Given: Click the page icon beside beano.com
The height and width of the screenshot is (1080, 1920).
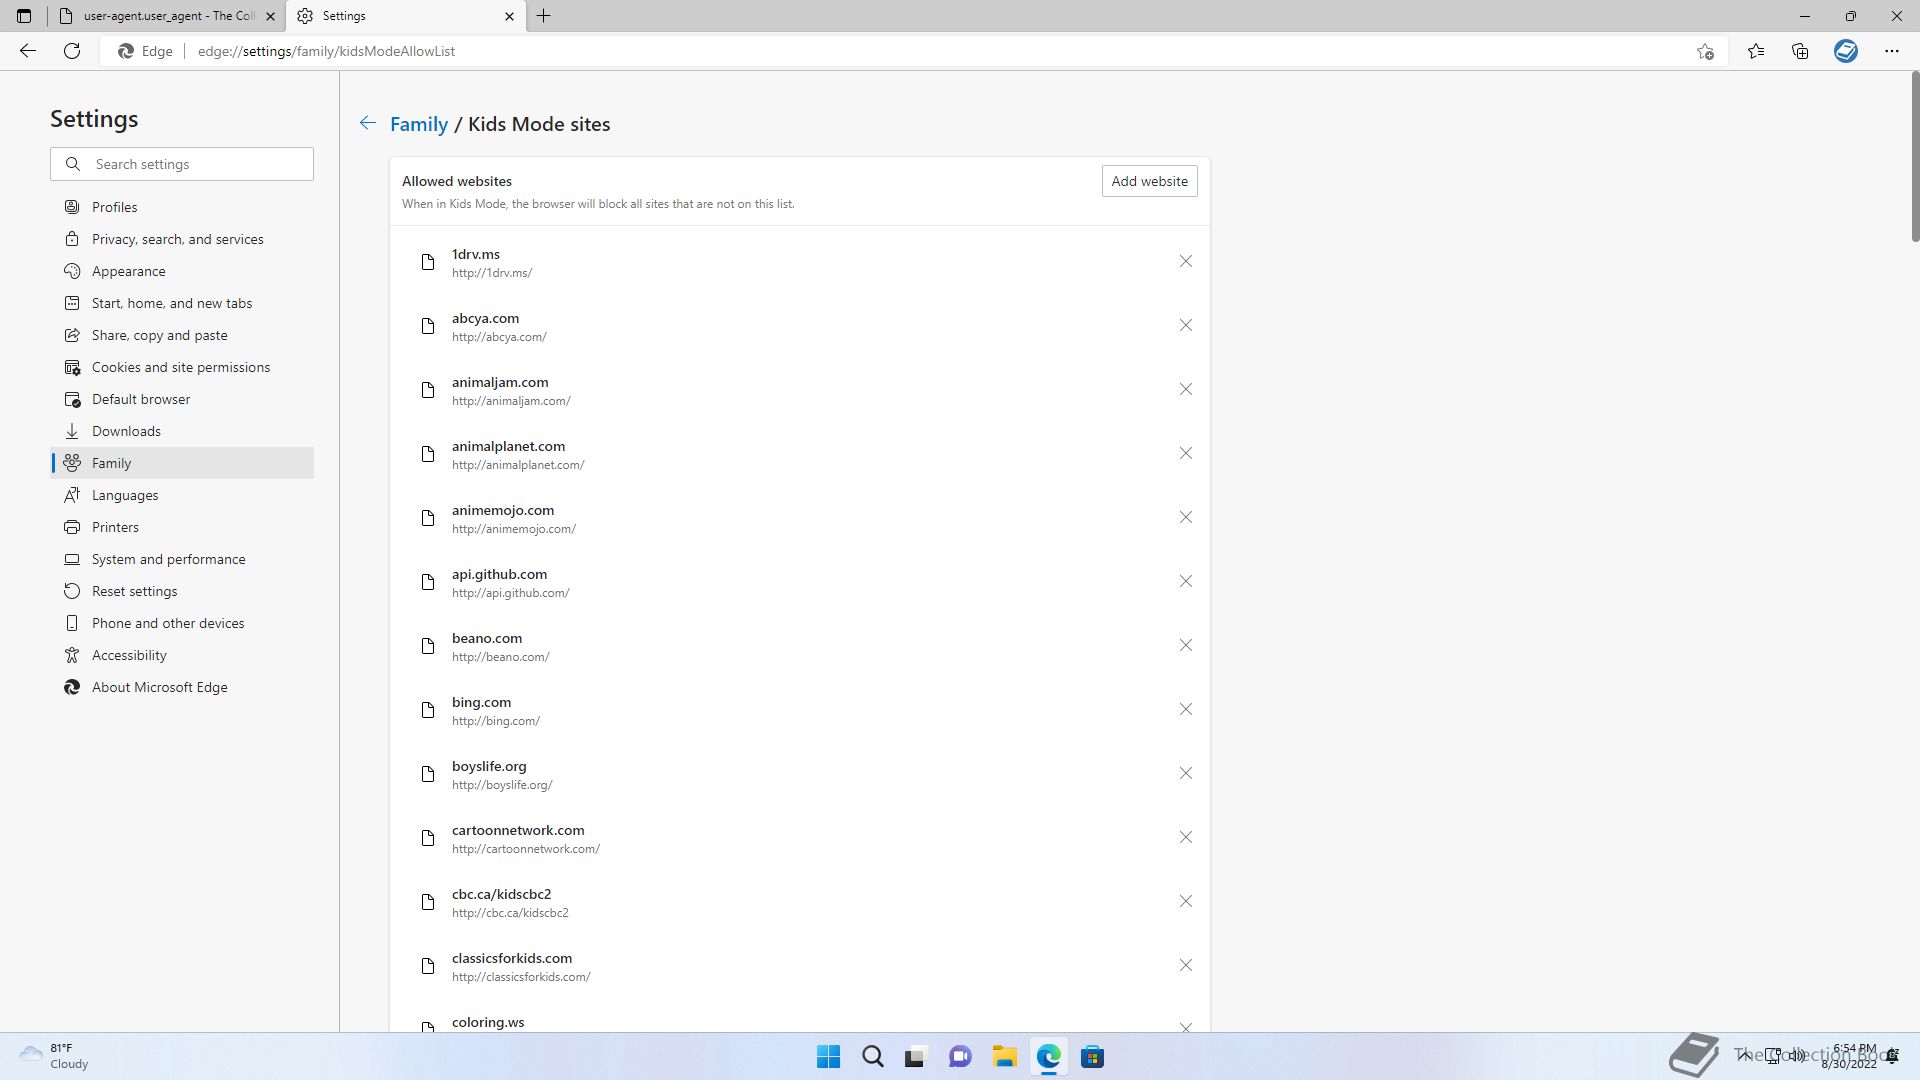Looking at the screenshot, I should coord(428,646).
